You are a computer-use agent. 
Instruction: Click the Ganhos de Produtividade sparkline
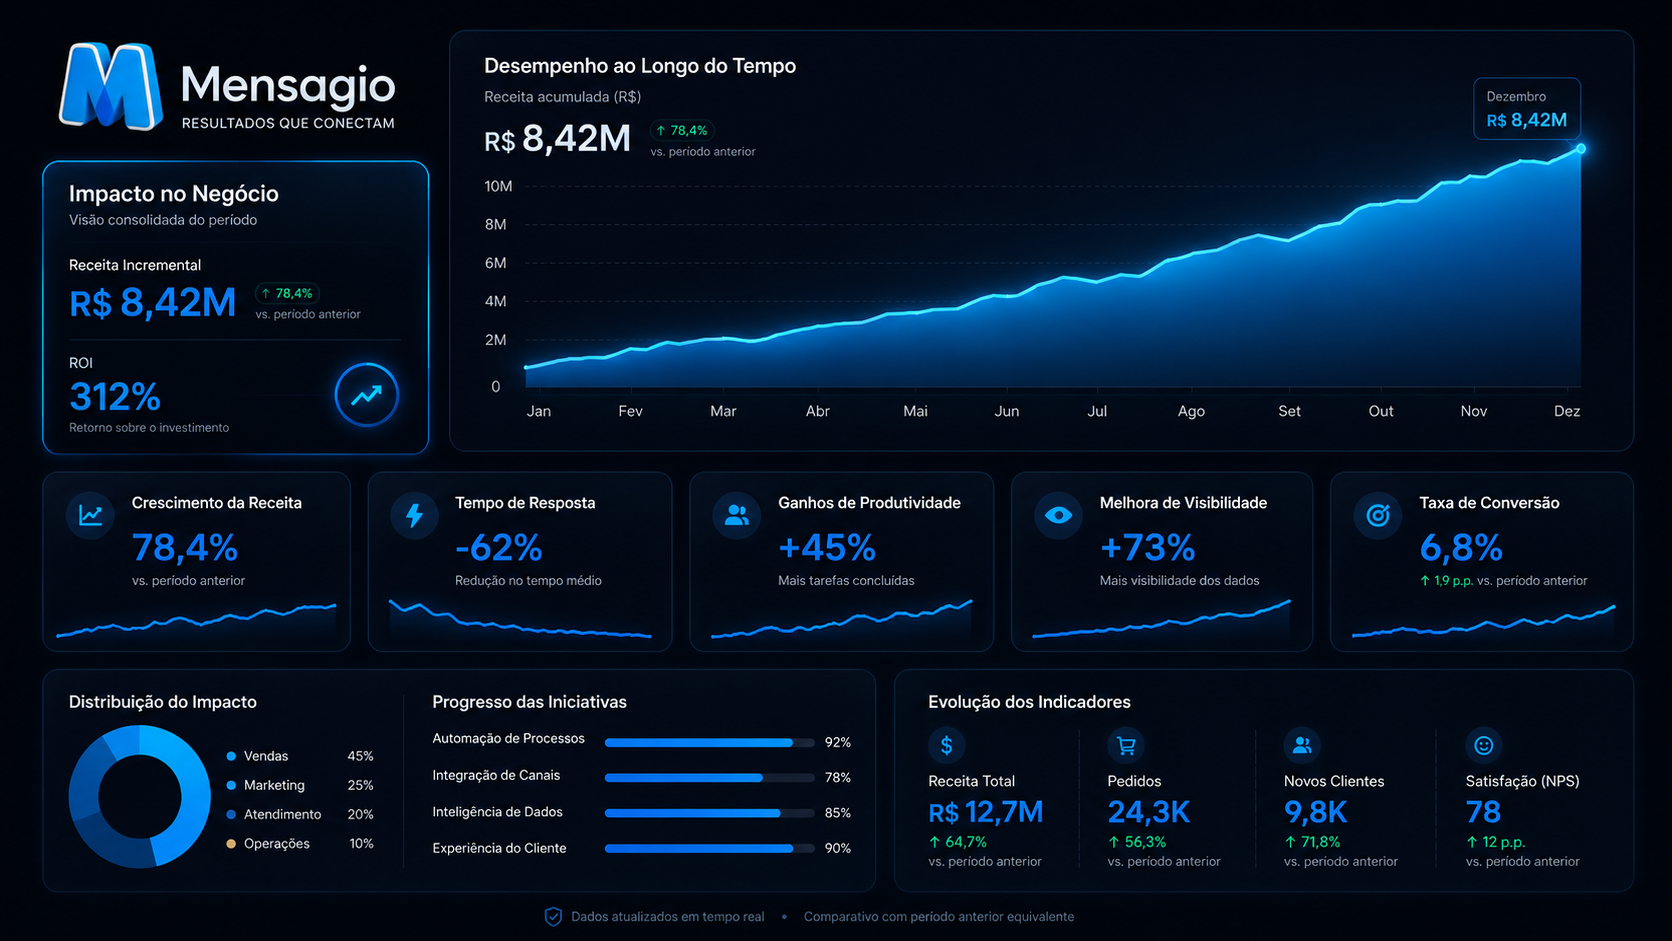coord(841,619)
